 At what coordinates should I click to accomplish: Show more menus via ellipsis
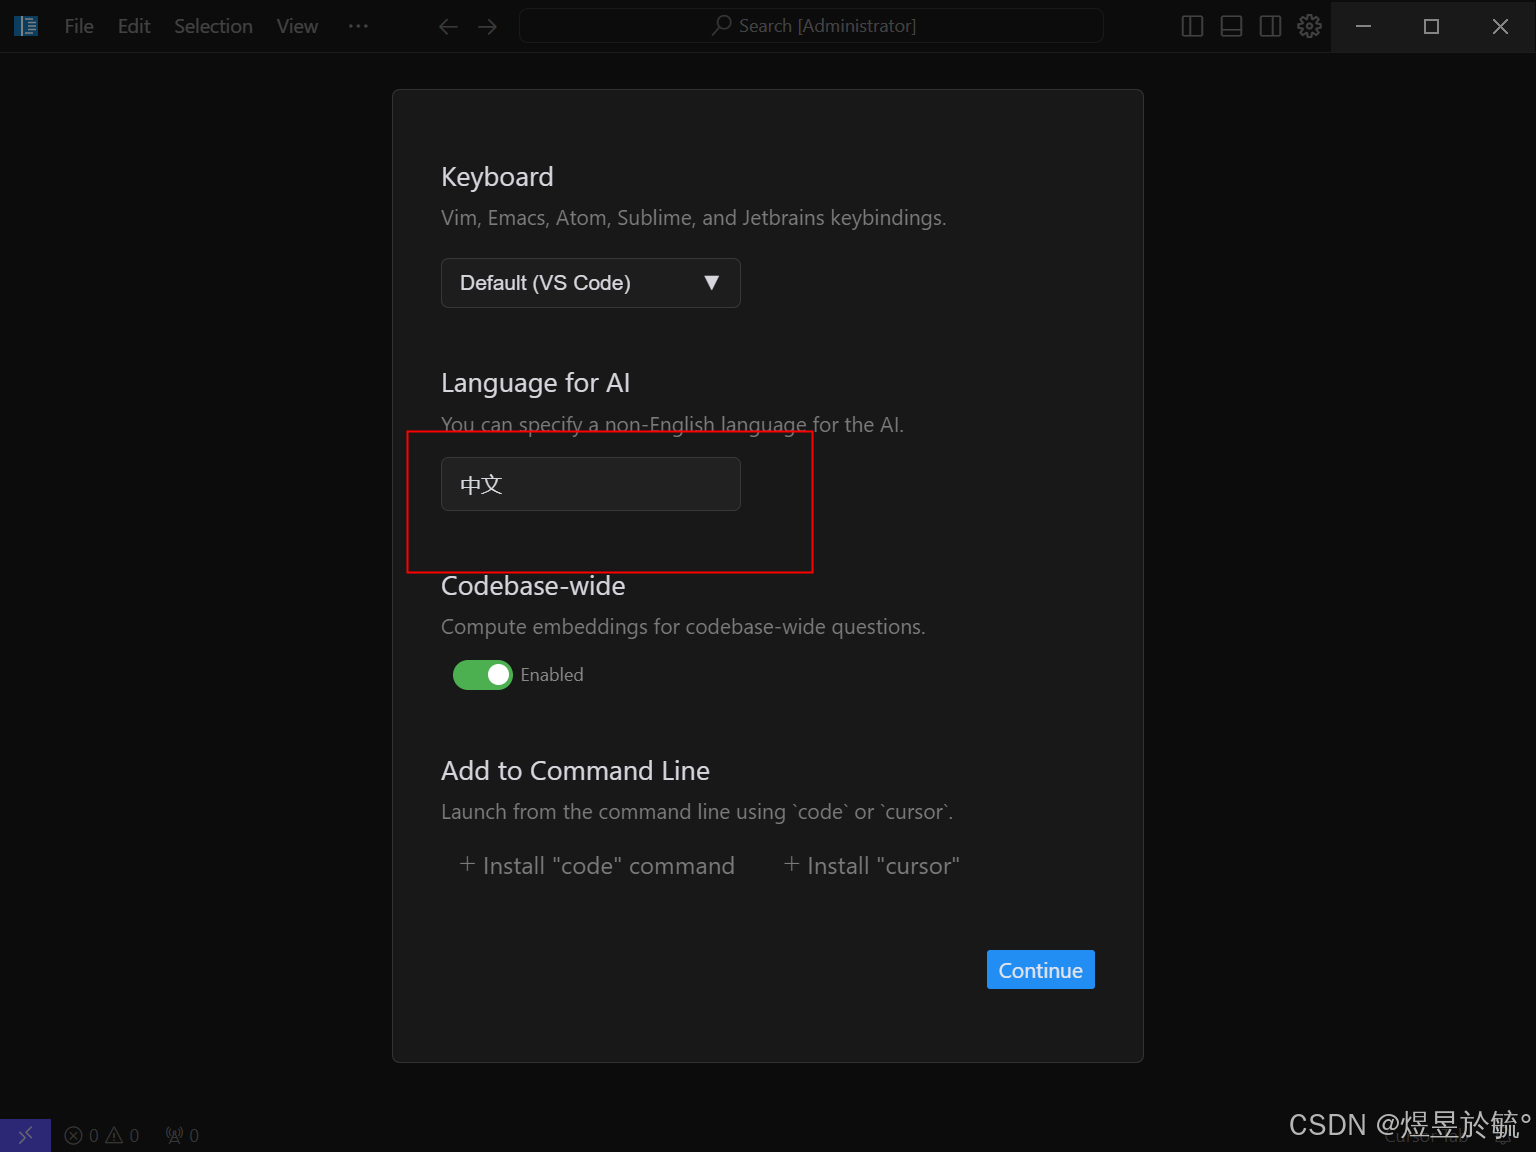click(x=358, y=26)
